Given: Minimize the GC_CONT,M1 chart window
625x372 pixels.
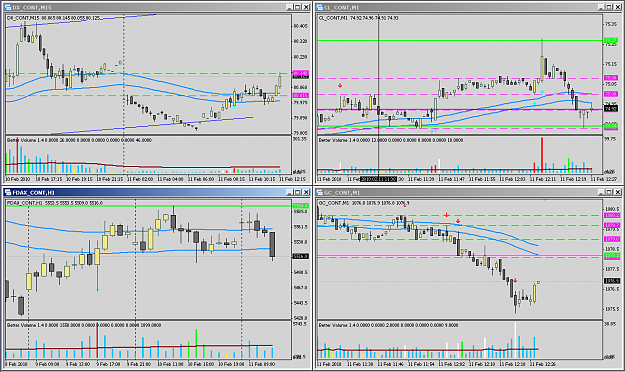Looking at the screenshot, I should (601, 192).
